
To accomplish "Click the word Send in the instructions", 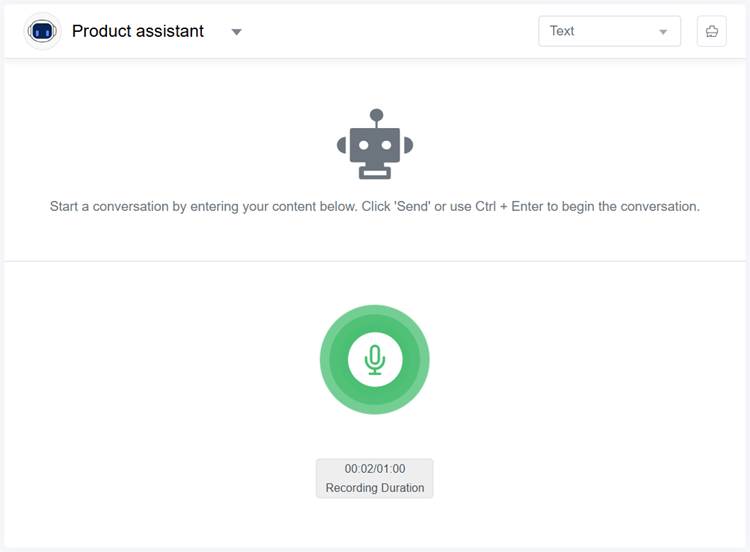I will pyautogui.click(x=410, y=207).
